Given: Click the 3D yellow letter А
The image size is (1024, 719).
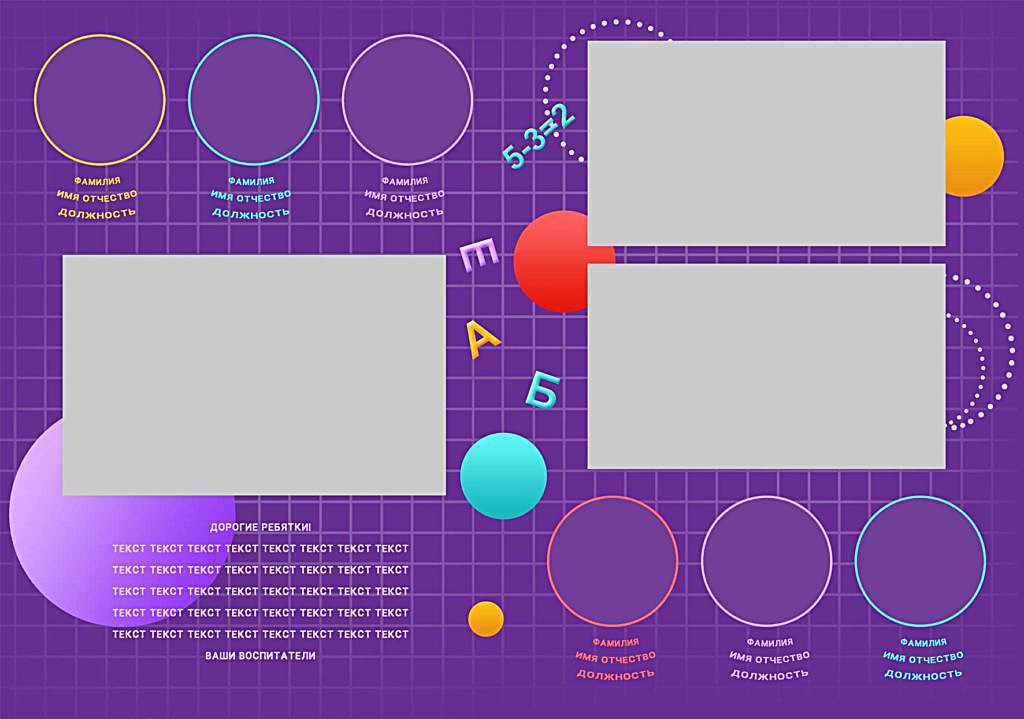Looking at the screenshot, I should click(x=484, y=340).
